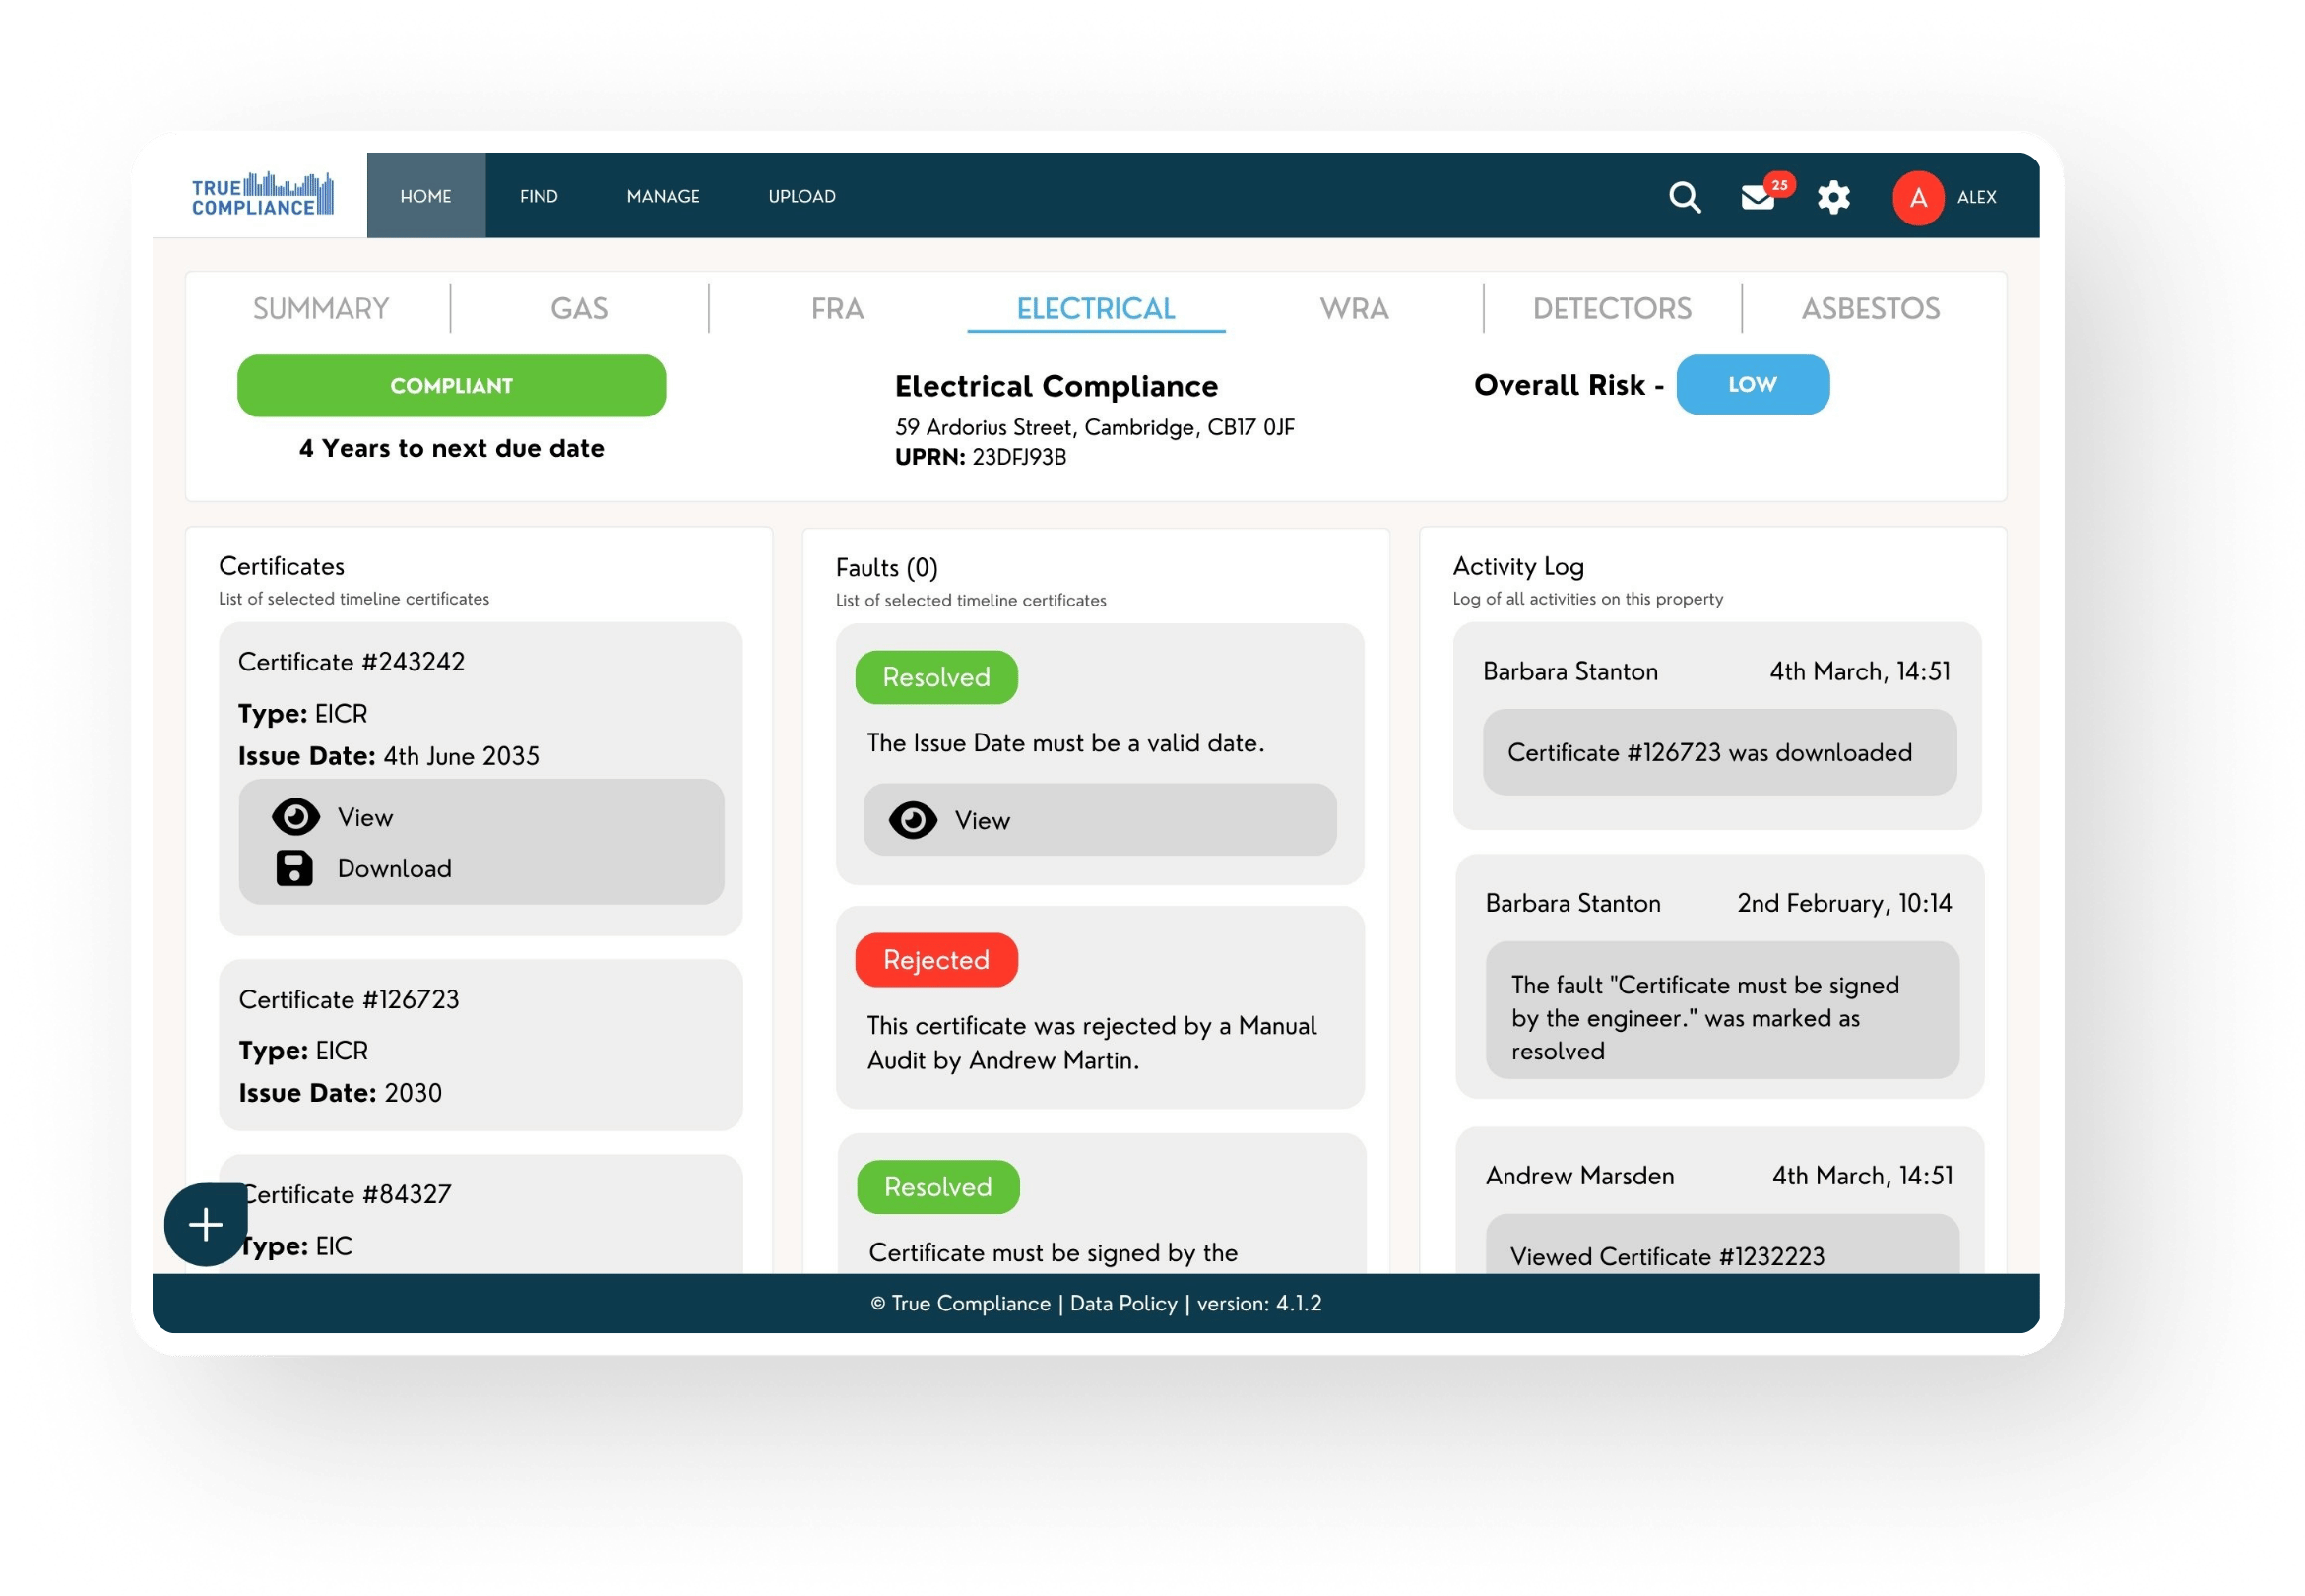Expand the Certificate #126723 entry
2305x1596 pixels.
click(x=478, y=1044)
